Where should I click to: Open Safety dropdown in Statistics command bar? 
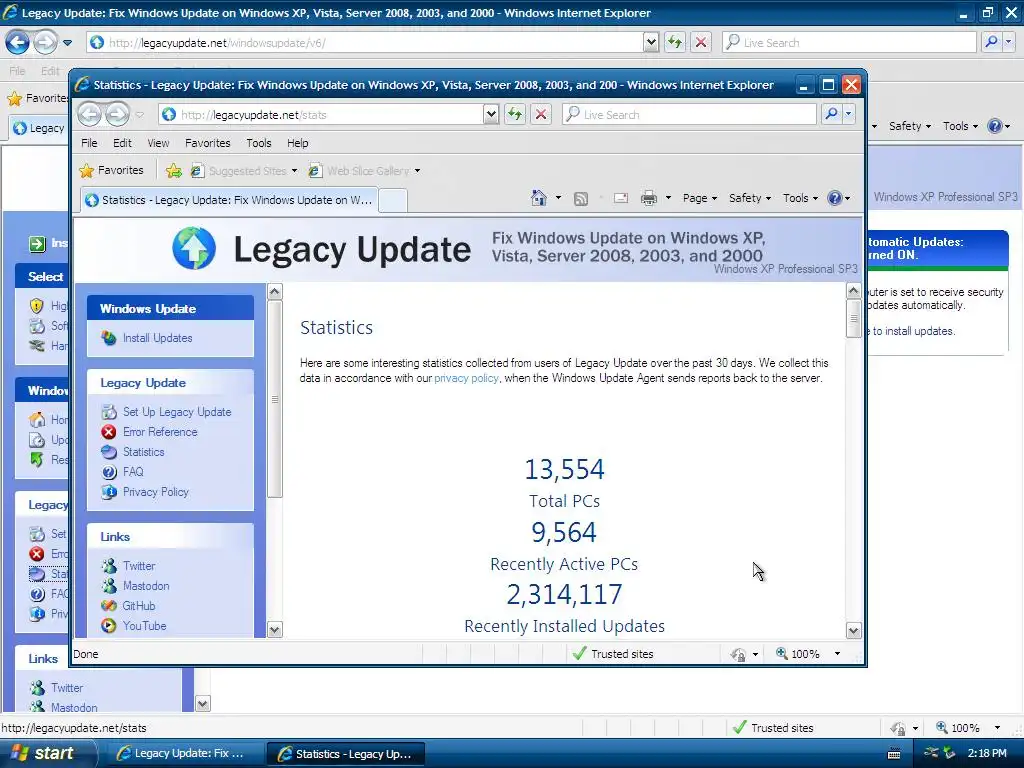(750, 198)
